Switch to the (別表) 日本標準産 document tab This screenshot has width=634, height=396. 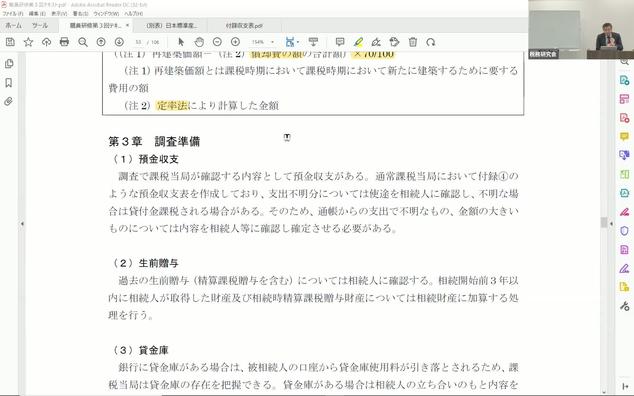tap(171, 25)
